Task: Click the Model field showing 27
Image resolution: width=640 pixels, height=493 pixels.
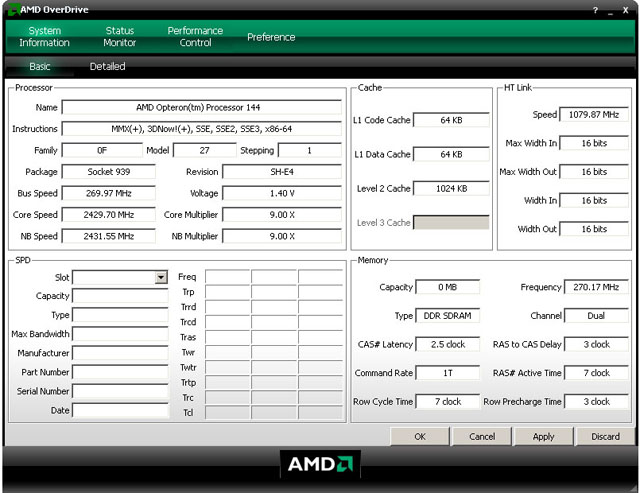Action: click(205, 150)
